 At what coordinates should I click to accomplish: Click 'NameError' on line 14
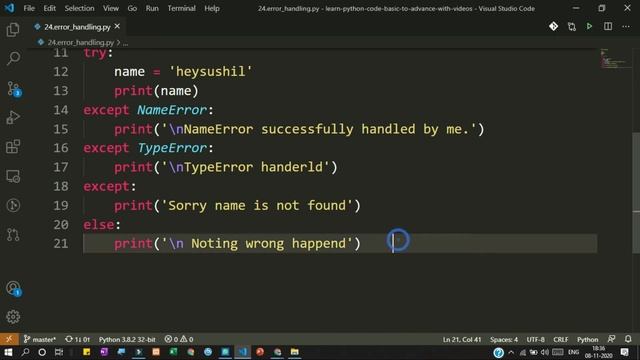click(172, 110)
